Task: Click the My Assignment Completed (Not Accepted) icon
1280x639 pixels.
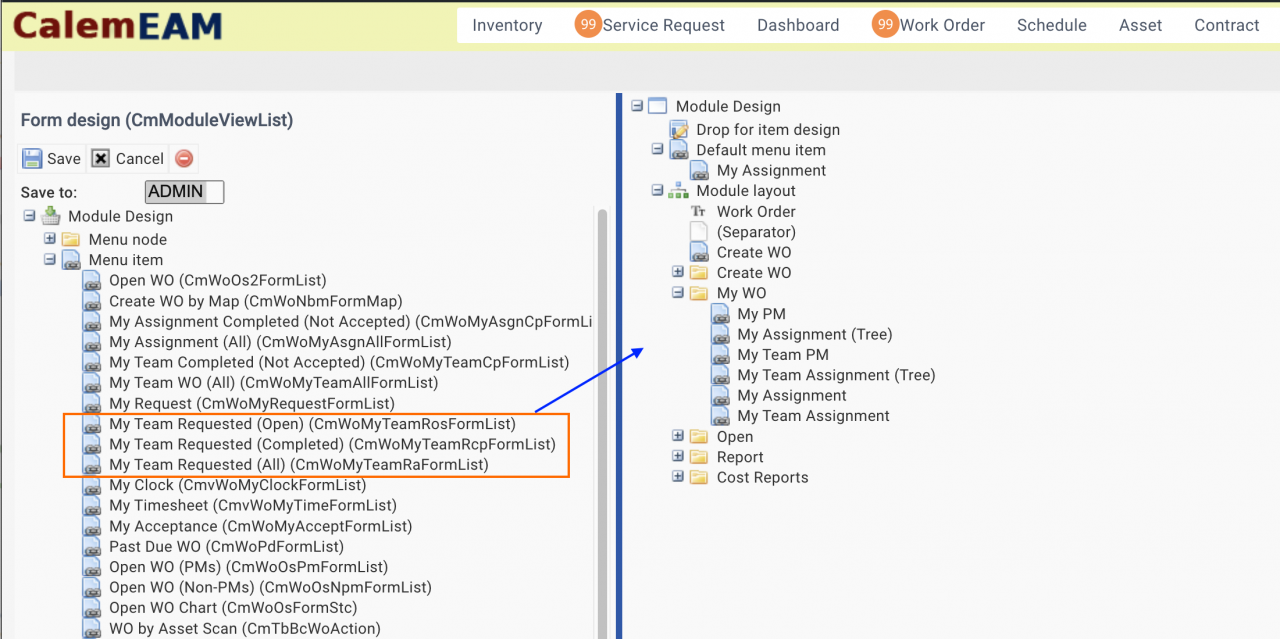Action: (x=92, y=322)
